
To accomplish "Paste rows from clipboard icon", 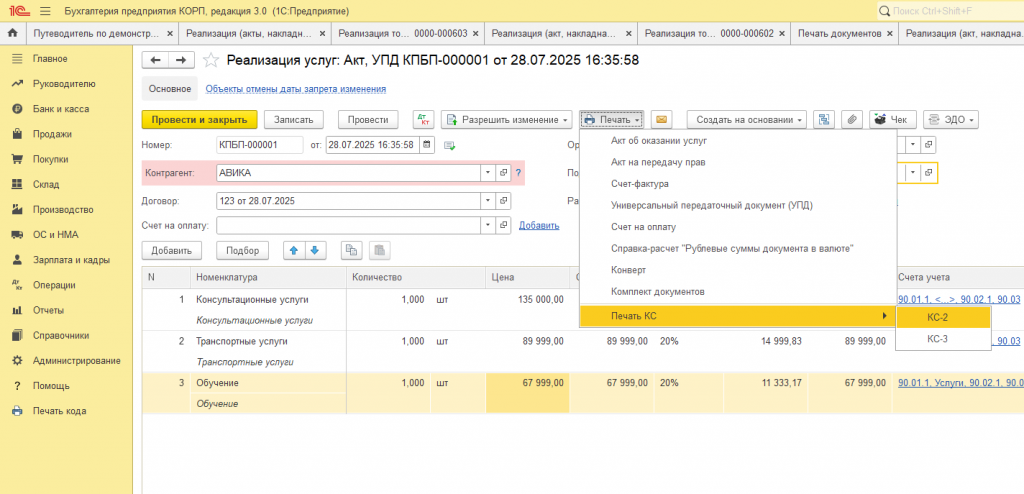I will point(379,250).
